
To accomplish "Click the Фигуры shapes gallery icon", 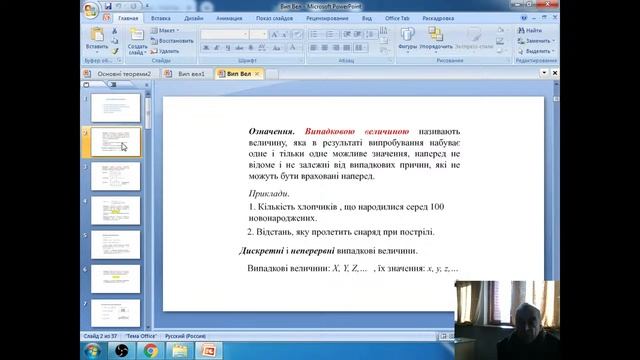I will (407, 34).
